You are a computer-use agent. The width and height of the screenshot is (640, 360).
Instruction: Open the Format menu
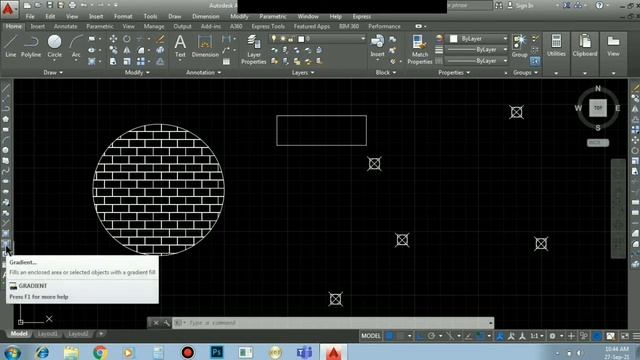123,16
